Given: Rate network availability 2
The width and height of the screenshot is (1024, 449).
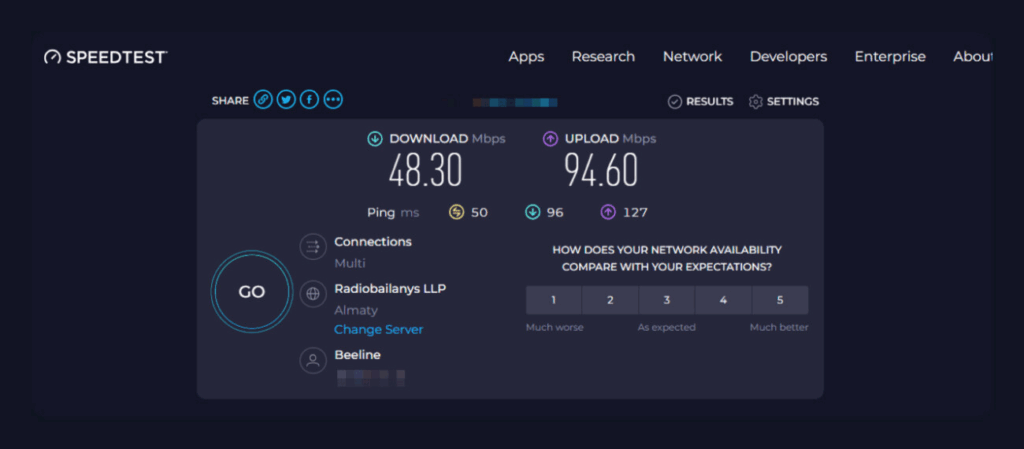Looking at the screenshot, I should pyautogui.click(x=610, y=300).
